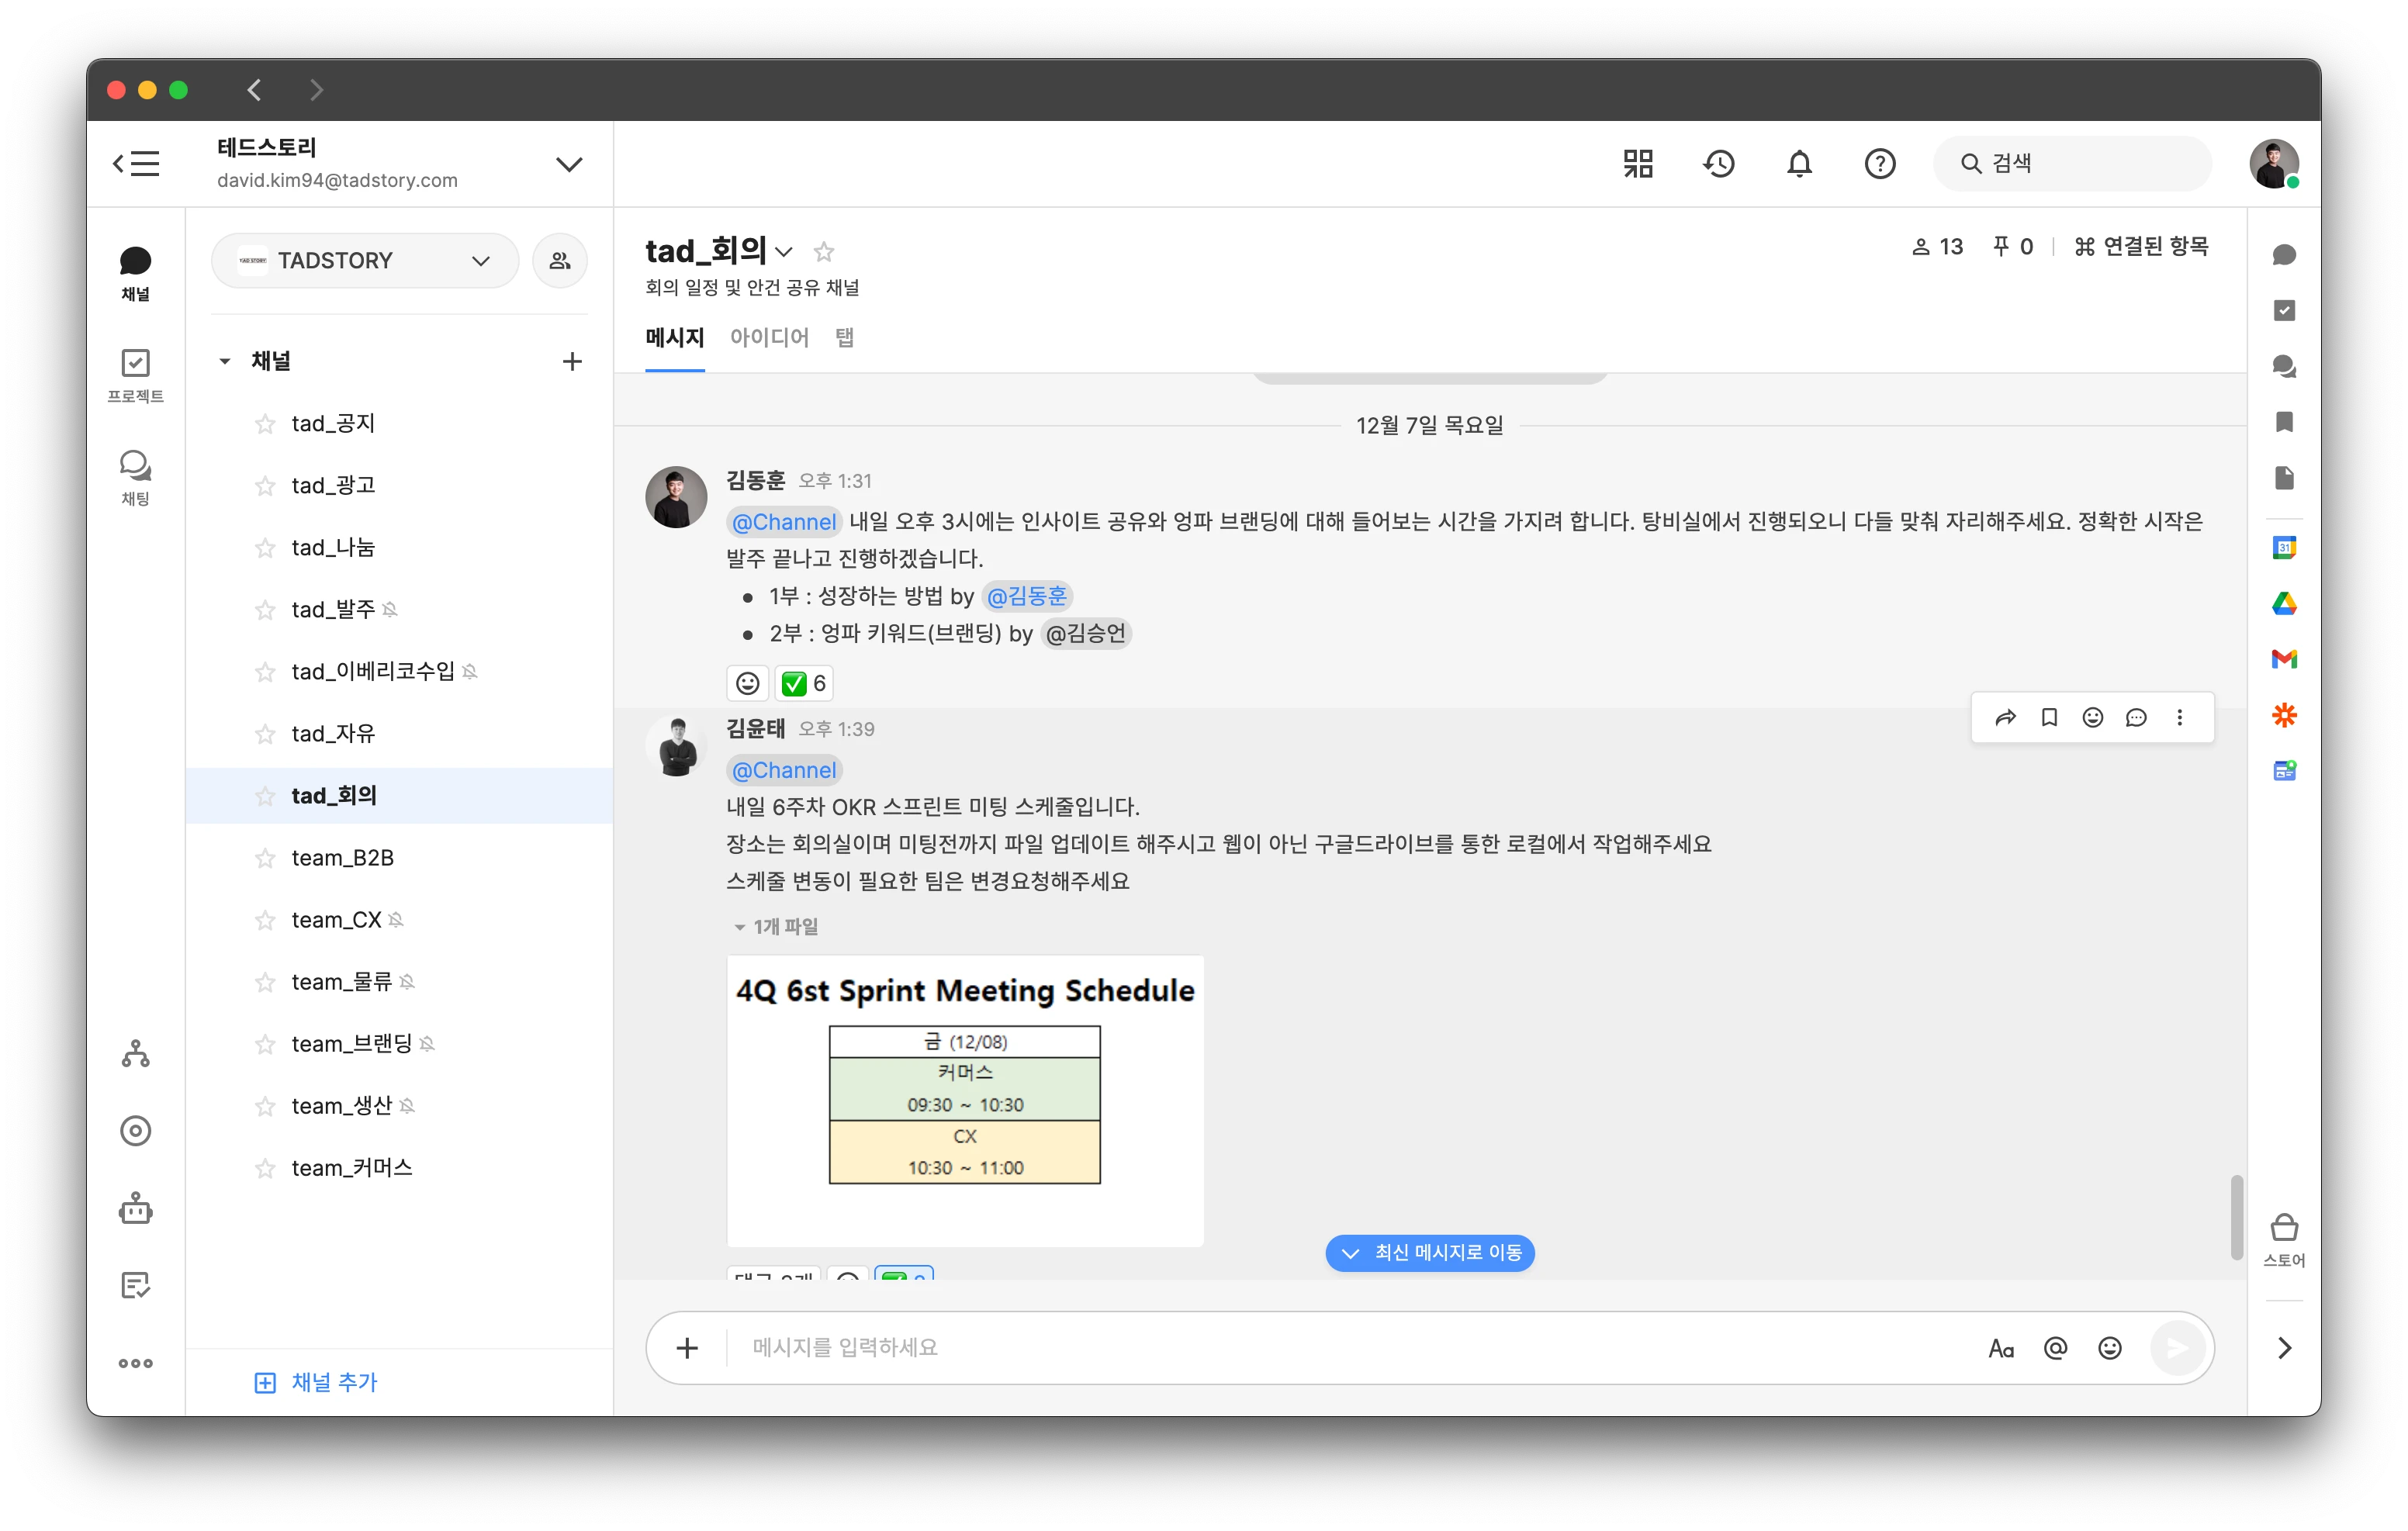Open Gmail in right sidebar
Viewport: 2408px width, 1531px height.
click(x=2284, y=659)
